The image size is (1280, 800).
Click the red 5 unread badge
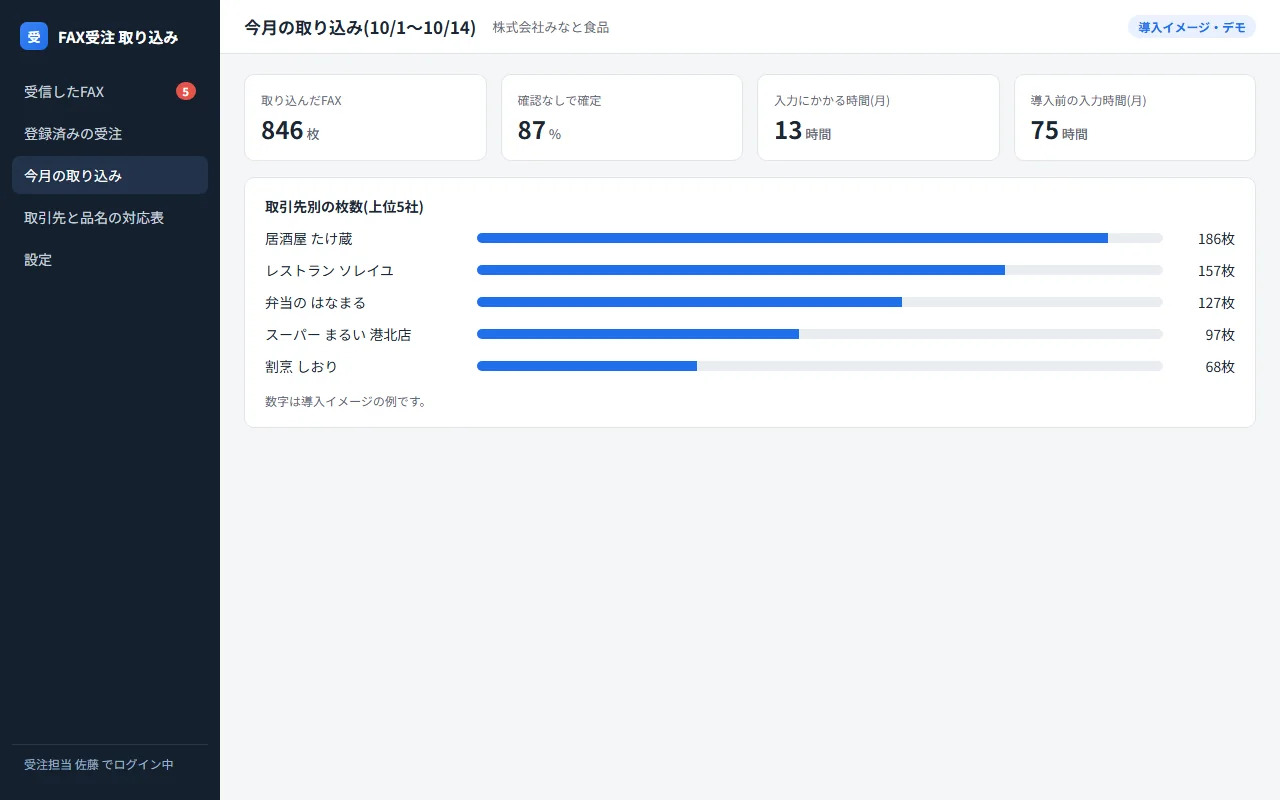[x=186, y=91]
